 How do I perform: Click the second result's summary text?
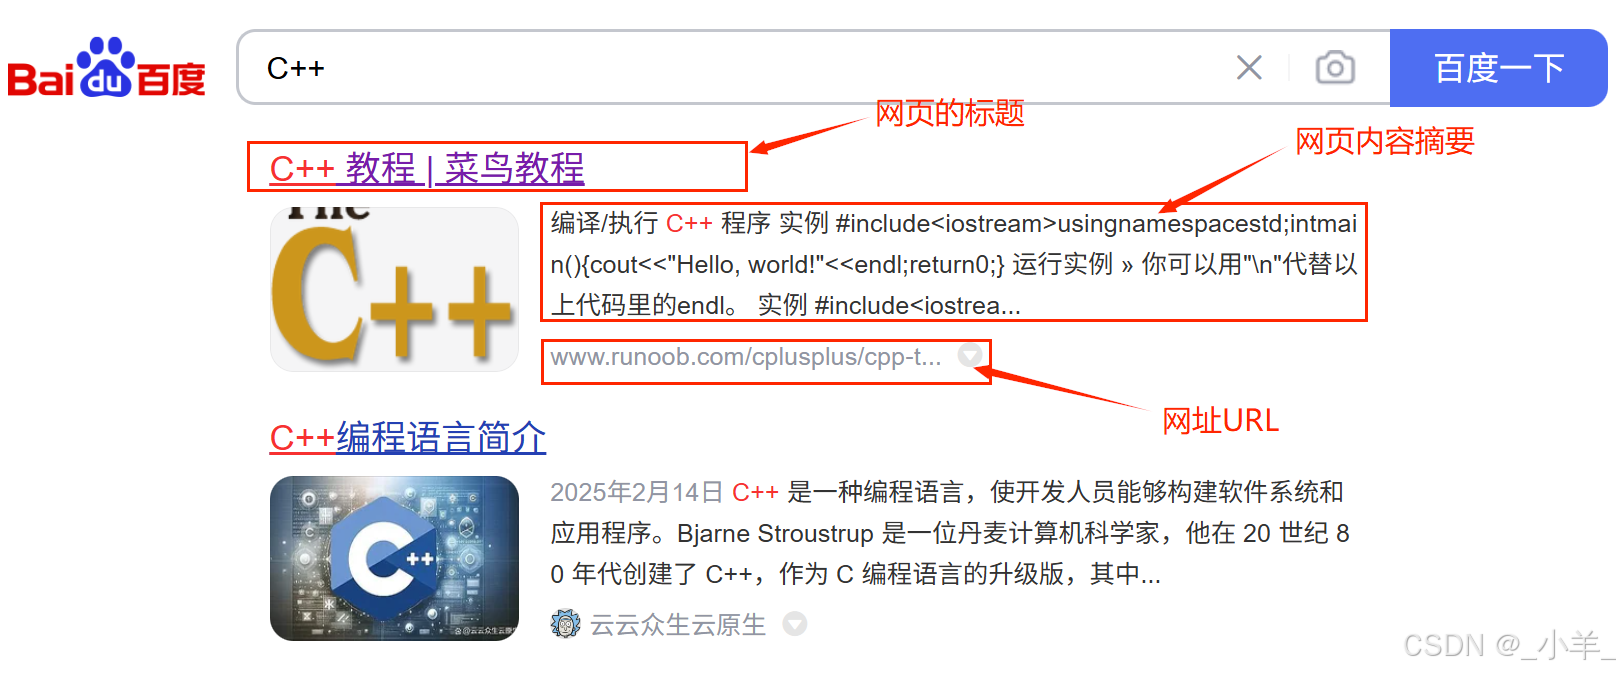(x=950, y=533)
